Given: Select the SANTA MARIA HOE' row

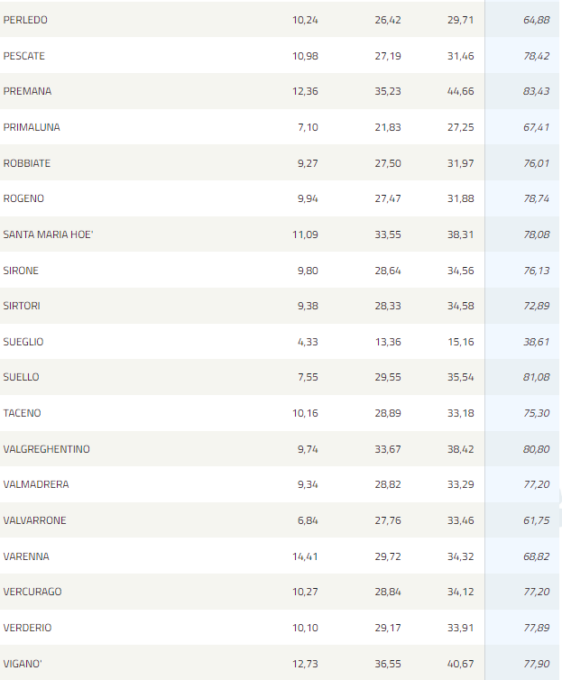Looking at the screenshot, I should click(281, 235).
